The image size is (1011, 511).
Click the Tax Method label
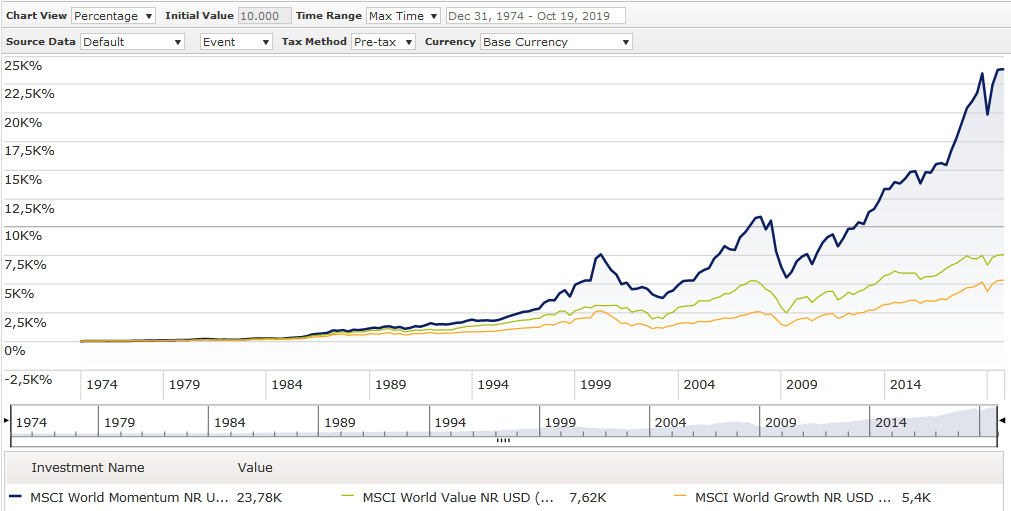pyautogui.click(x=314, y=42)
